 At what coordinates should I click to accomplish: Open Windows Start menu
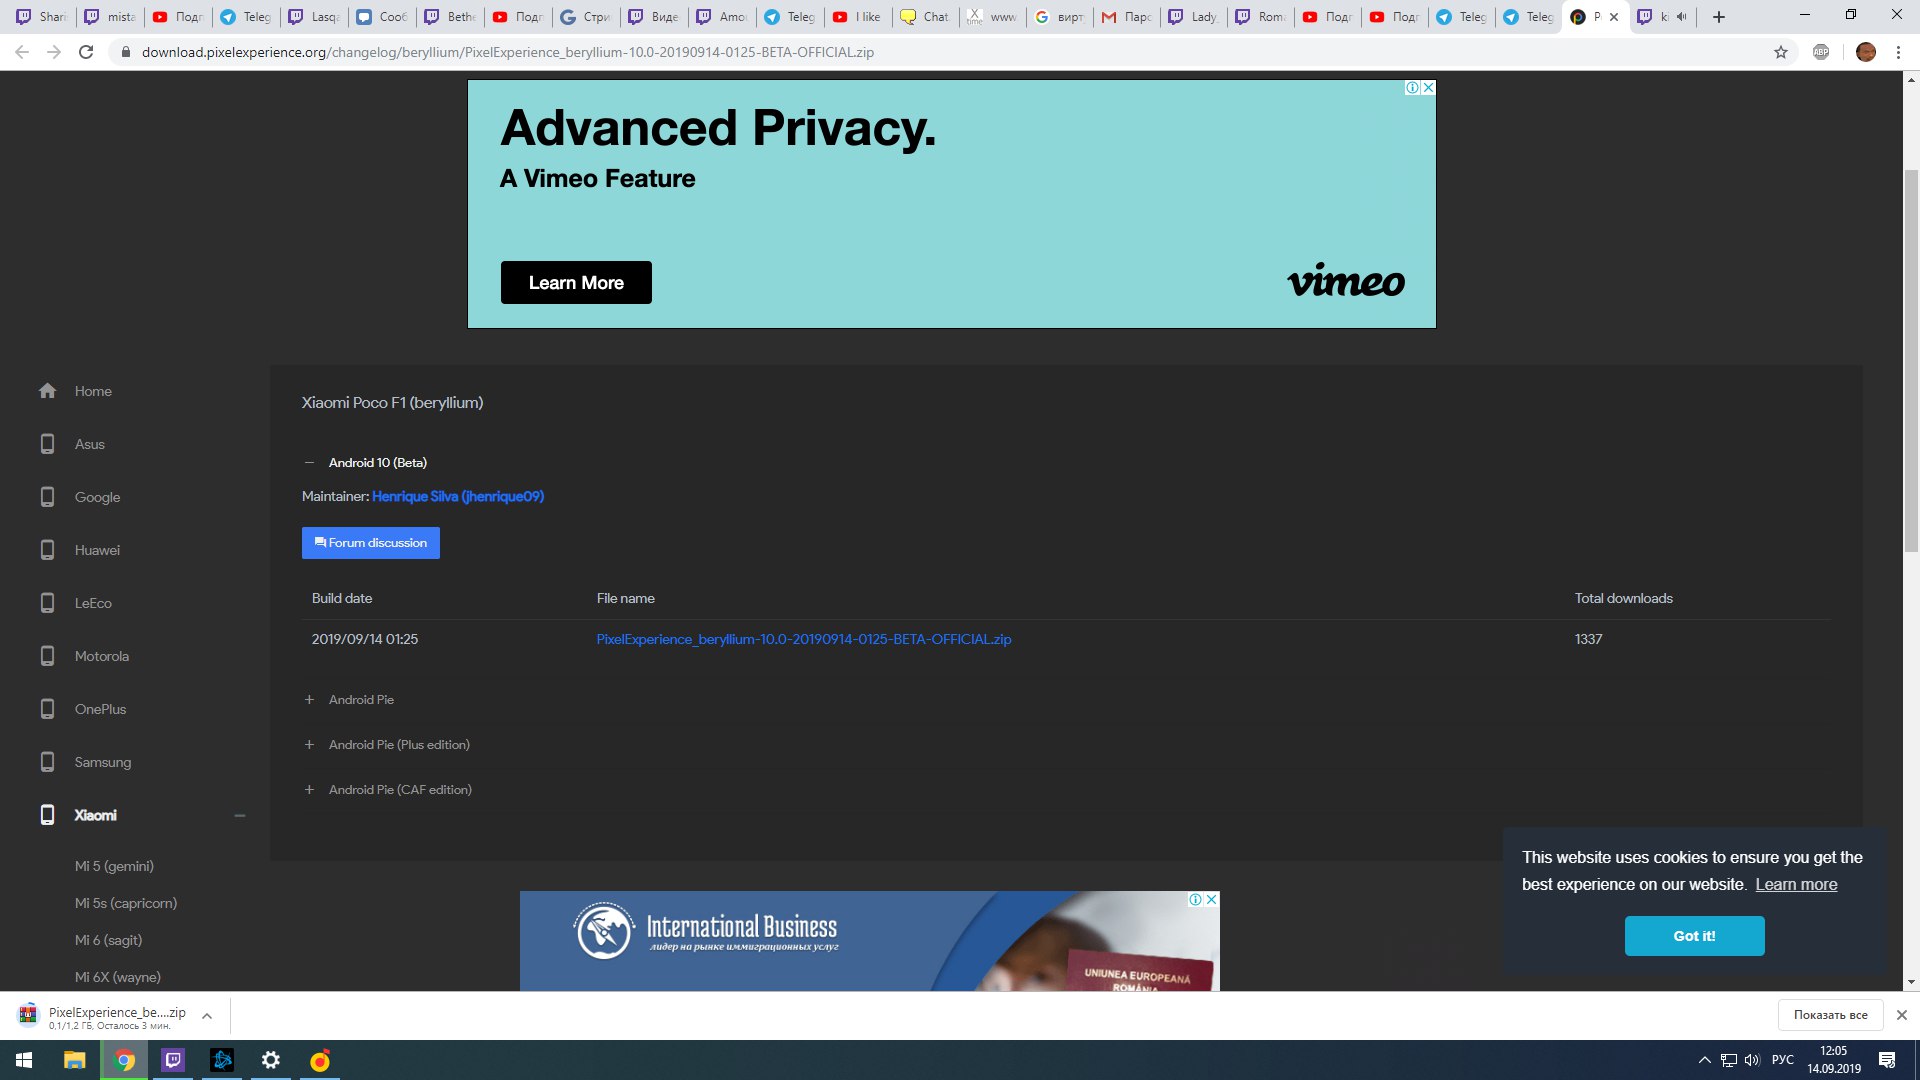24,1060
